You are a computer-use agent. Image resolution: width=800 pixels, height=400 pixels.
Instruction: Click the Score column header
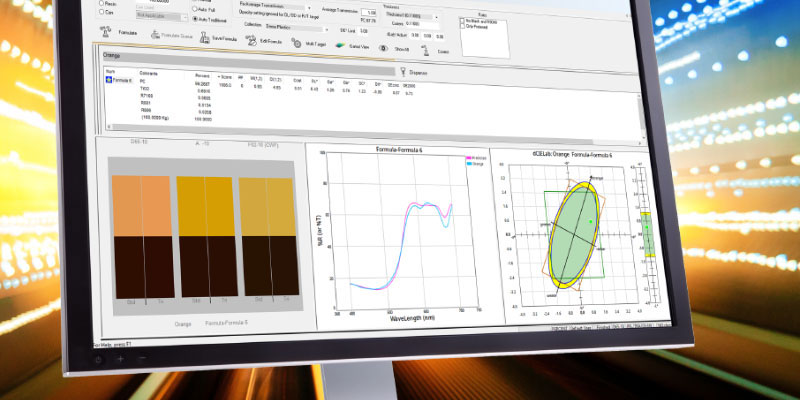(x=224, y=77)
